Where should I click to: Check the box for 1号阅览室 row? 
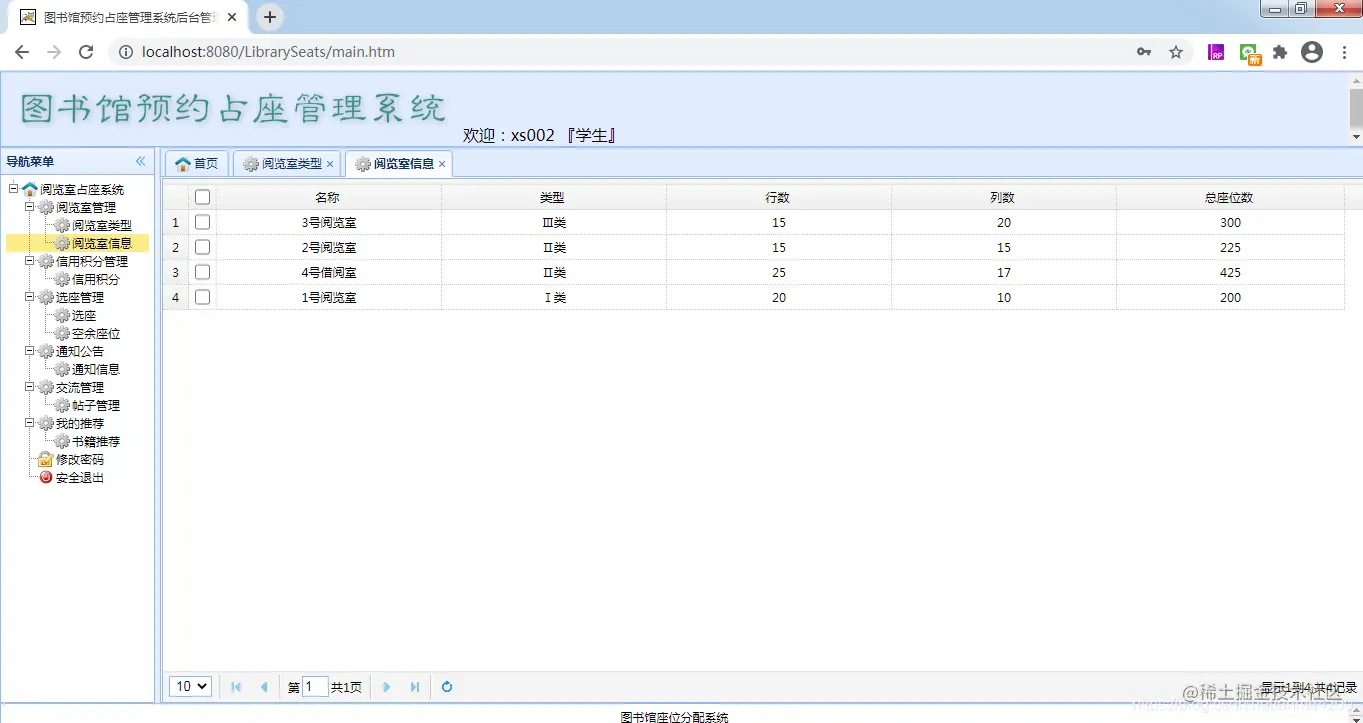(x=202, y=297)
